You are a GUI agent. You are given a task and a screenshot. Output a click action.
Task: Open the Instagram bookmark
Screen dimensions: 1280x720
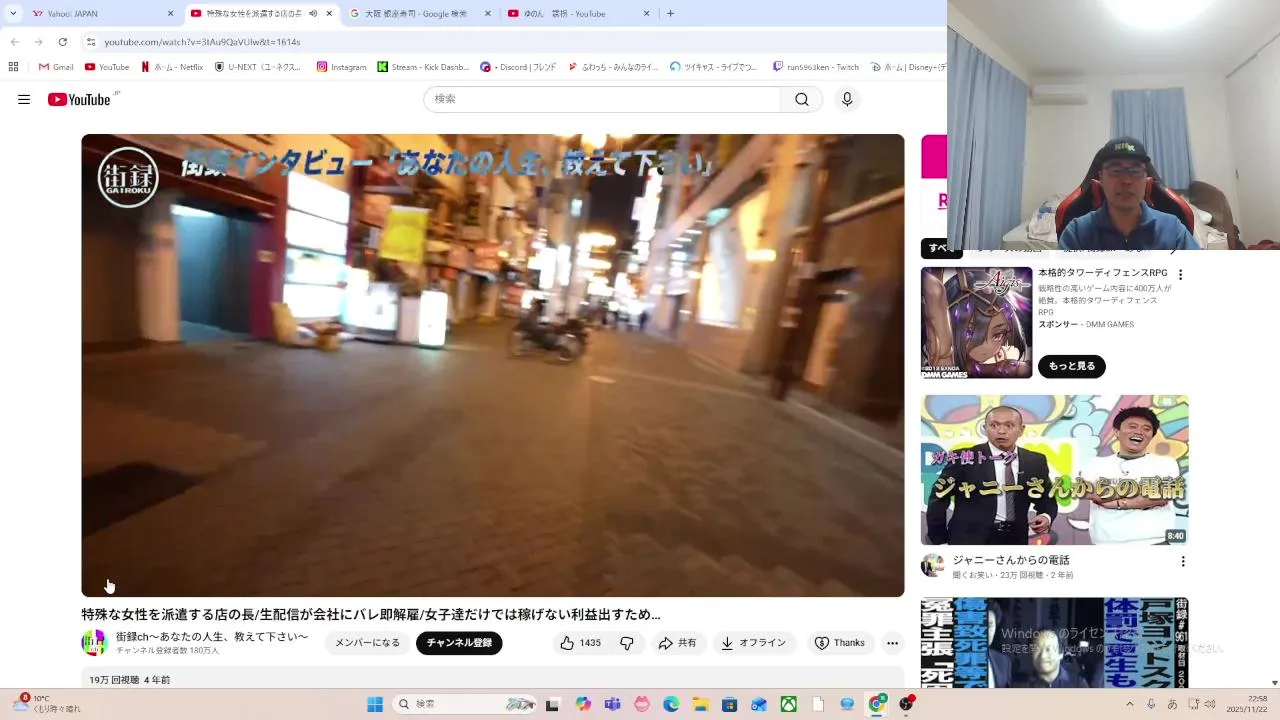341,67
